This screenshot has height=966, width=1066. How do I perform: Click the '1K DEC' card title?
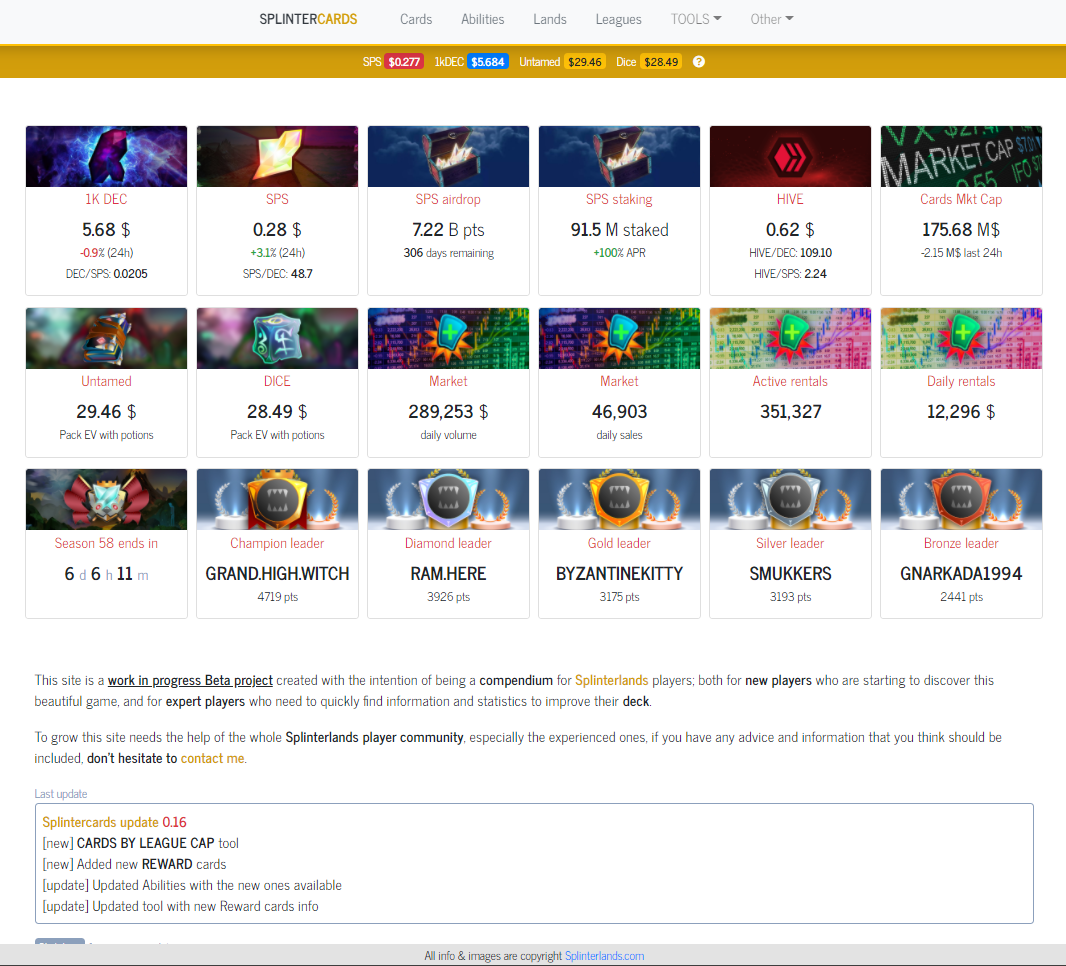(106, 199)
